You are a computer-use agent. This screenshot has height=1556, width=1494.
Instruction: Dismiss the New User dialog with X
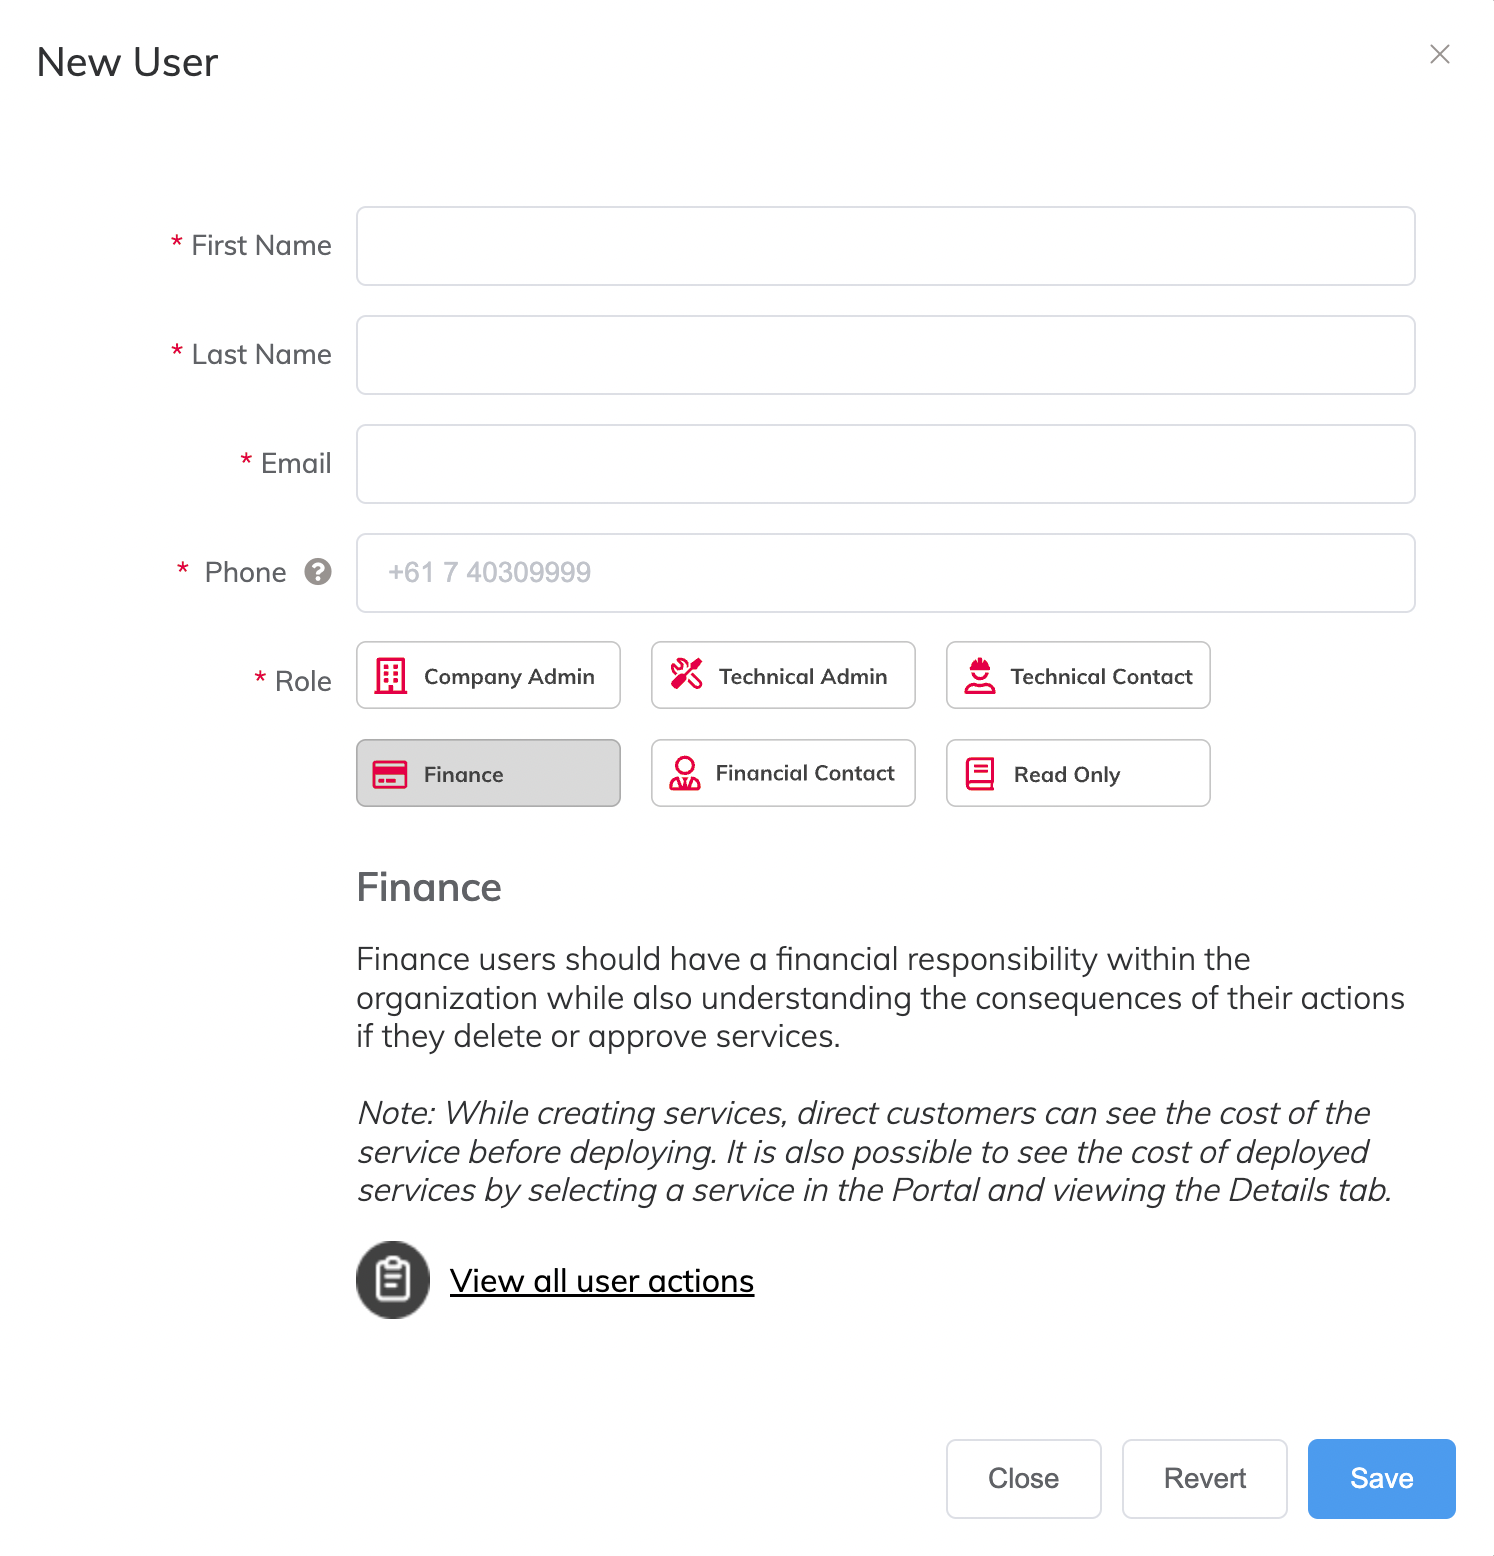click(x=1439, y=54)
